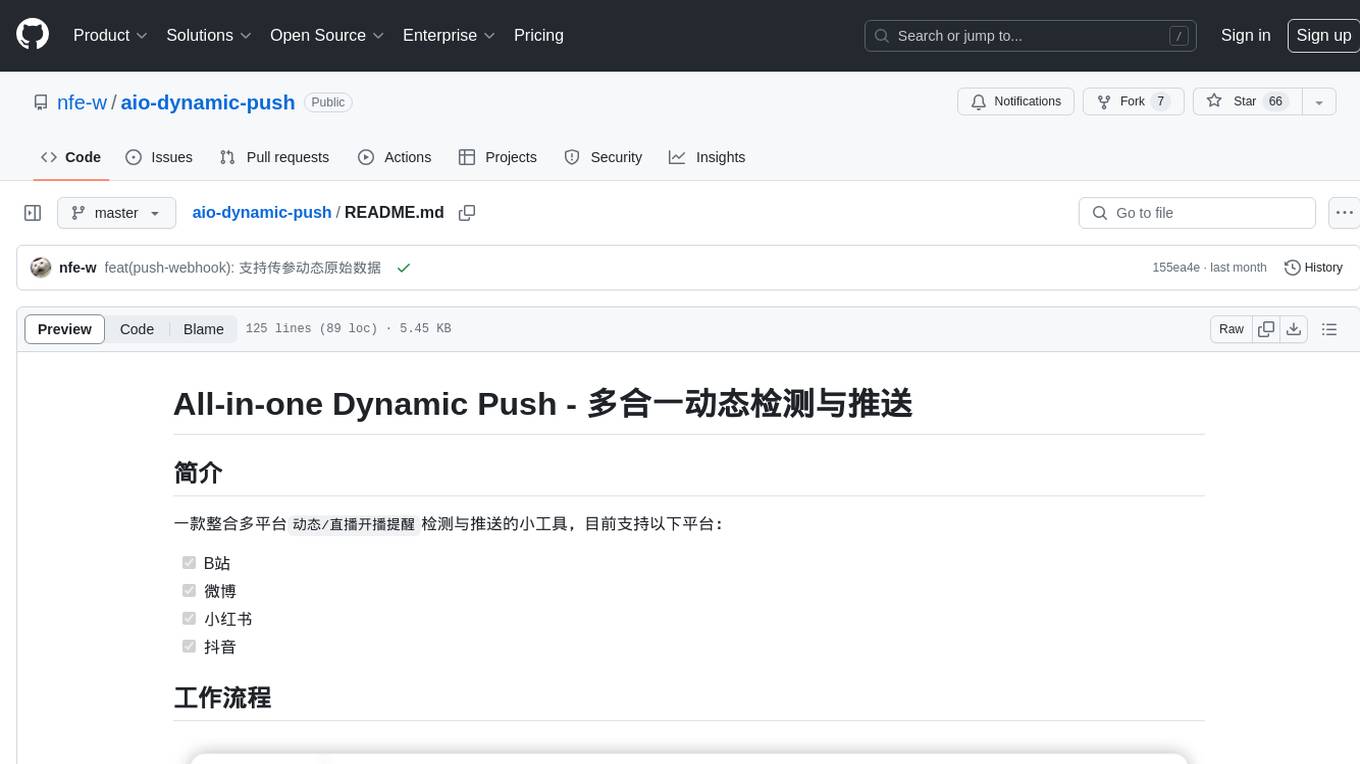Image resolution: width=1360 pixels, height=764 pixels.
Task: Switch to the Security tab
Action: click(603, 157)
